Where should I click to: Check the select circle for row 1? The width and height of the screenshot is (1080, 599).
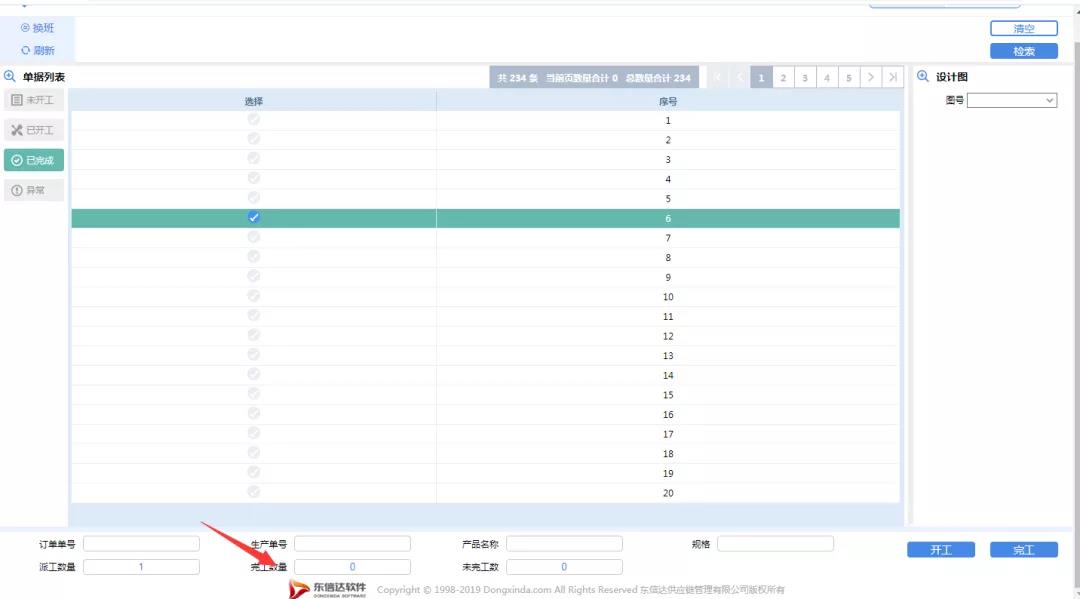tap(254, 120)
